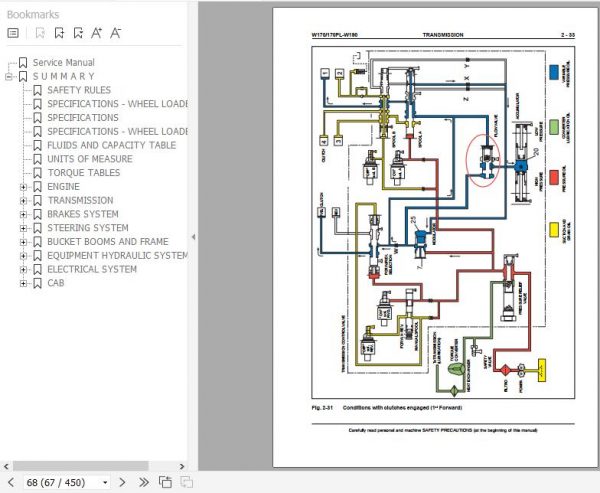Expand the ELECTRICAL SYSTEM bookmark node
This screenshot has height=493, width=600.
pos(23,269)
